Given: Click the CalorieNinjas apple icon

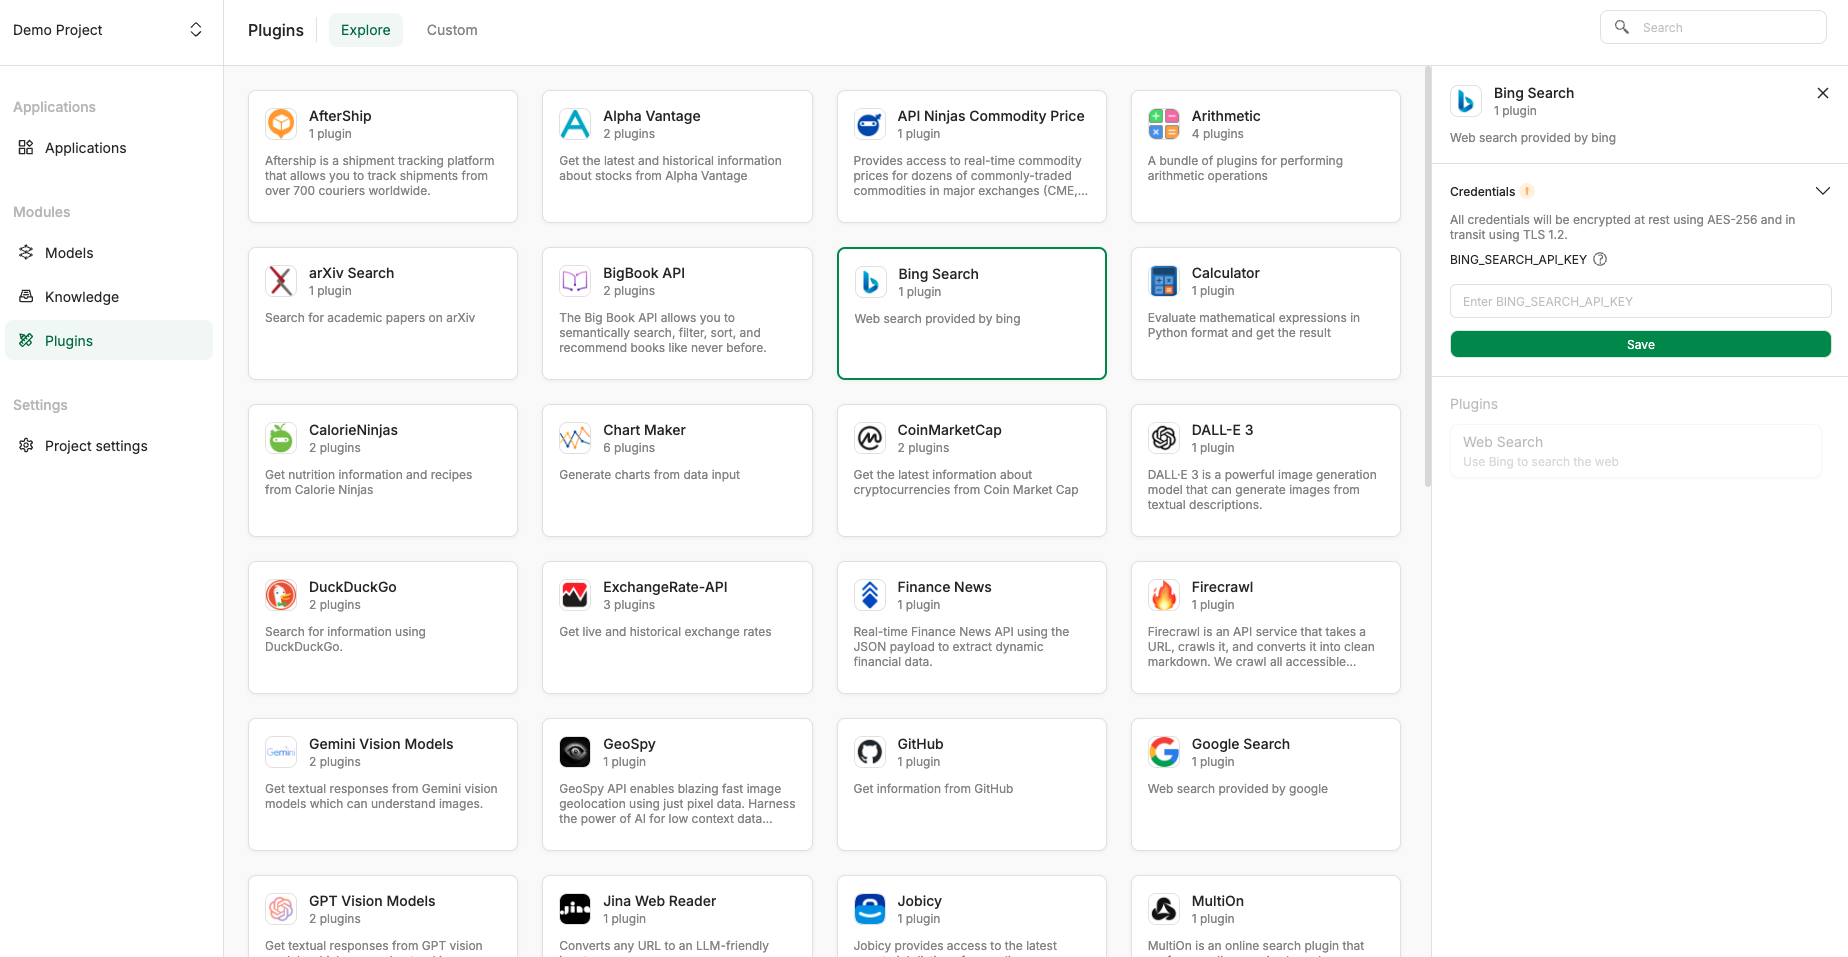Looking at the screenshot, I should coord(281,438).
